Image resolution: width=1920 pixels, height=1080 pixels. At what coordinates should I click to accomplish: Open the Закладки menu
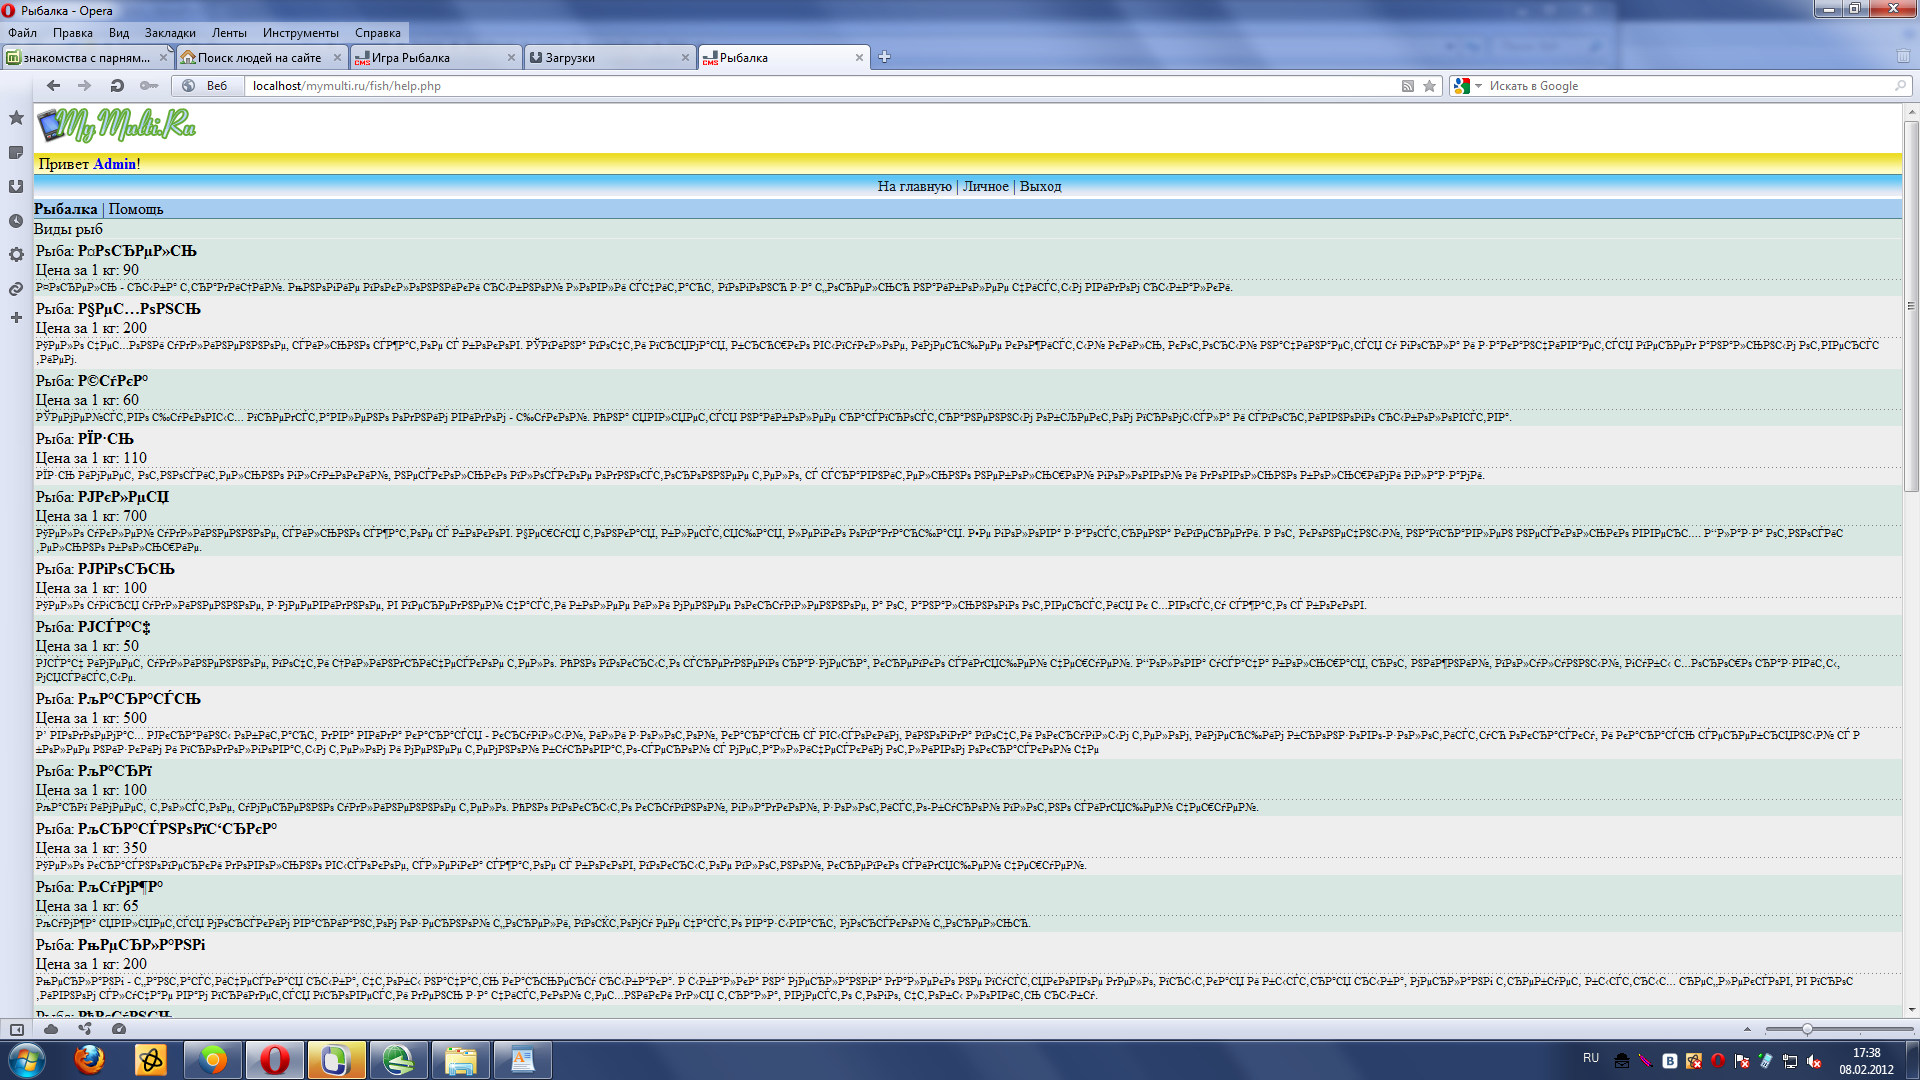point(170,33)
